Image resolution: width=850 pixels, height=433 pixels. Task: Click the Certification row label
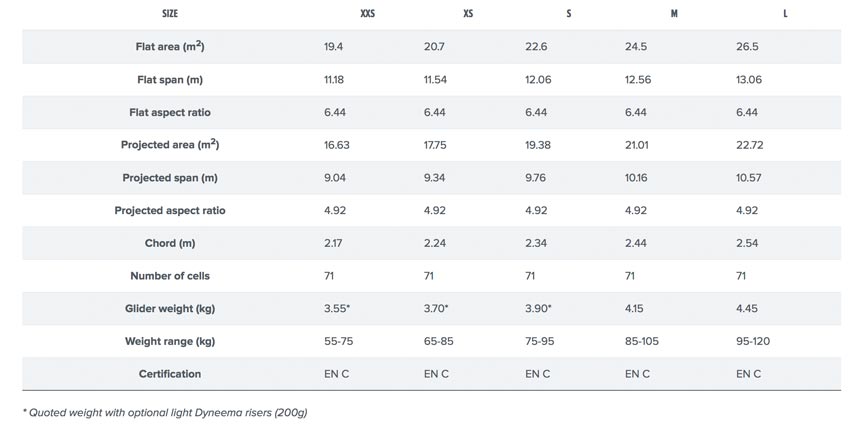(x=170, y=374)
